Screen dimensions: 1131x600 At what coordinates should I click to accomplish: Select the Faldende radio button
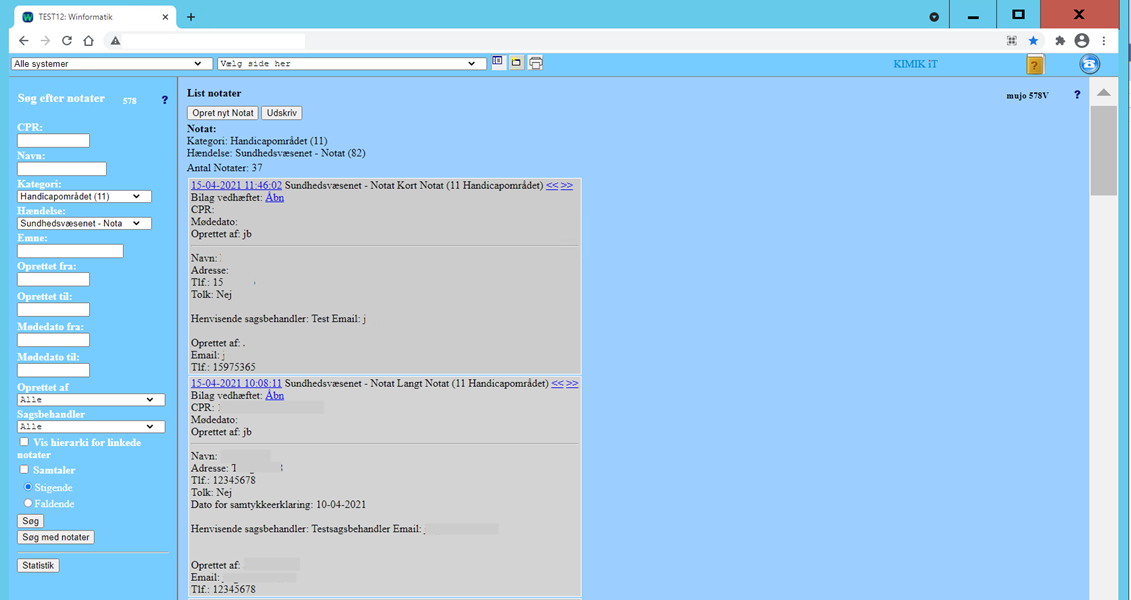(28, 503)
